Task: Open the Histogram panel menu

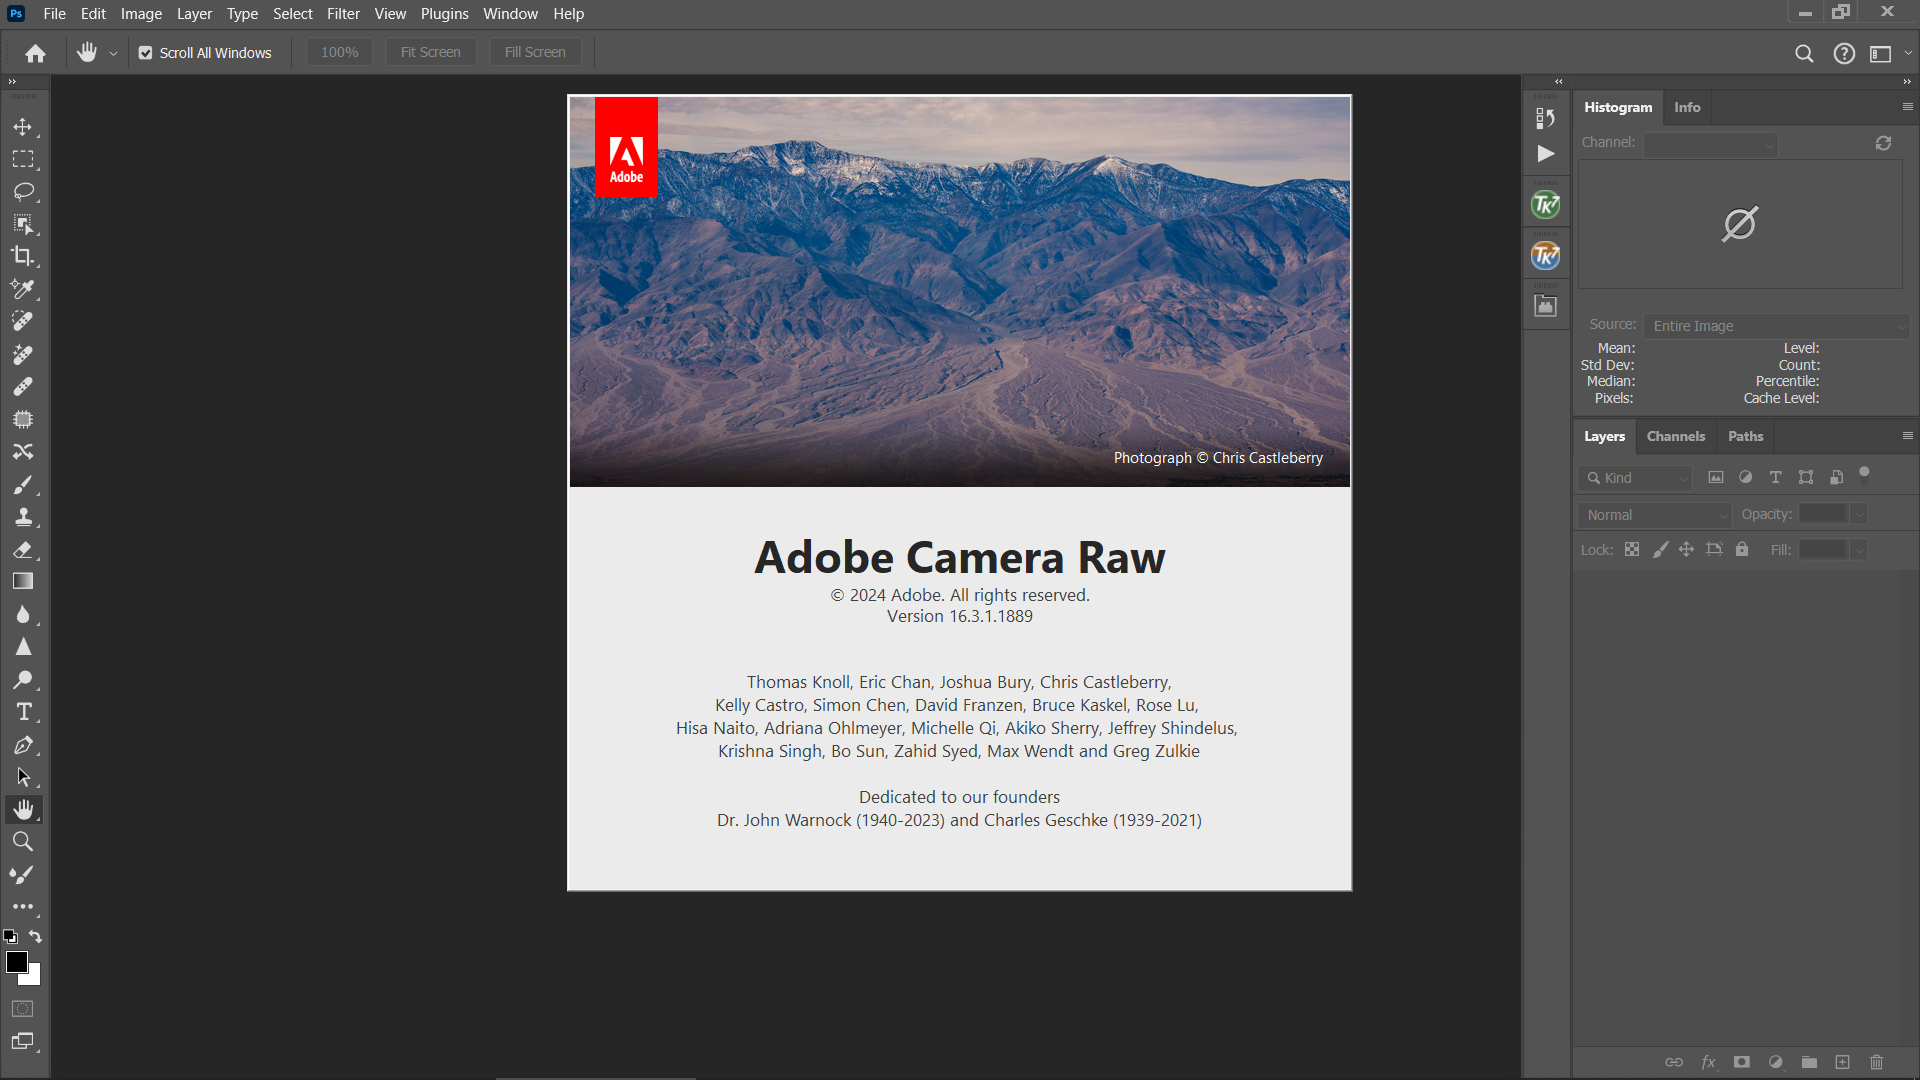Action: [x=1907, y=107]
